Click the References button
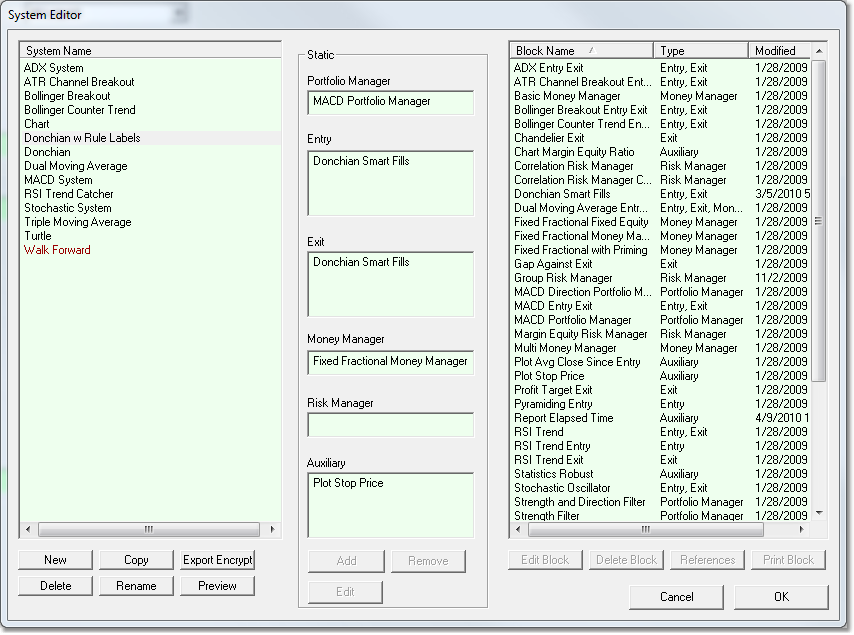 (707, 560)
